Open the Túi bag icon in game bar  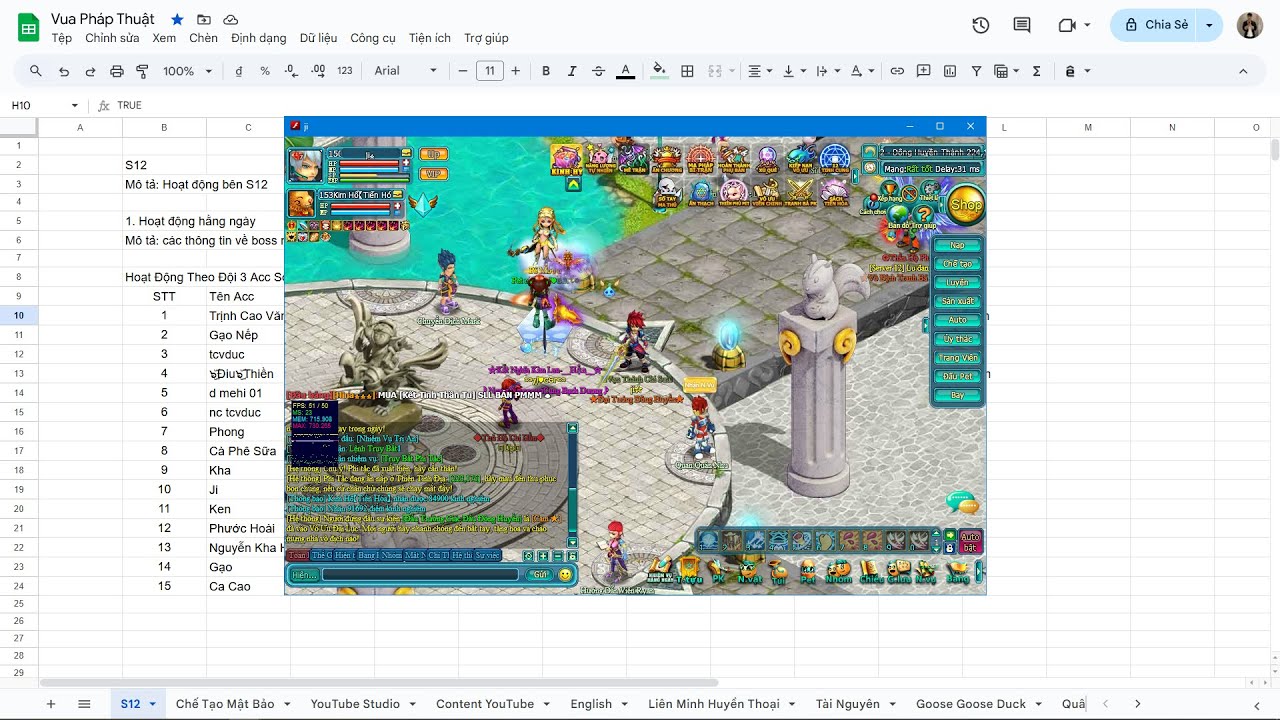click(779, 570)
